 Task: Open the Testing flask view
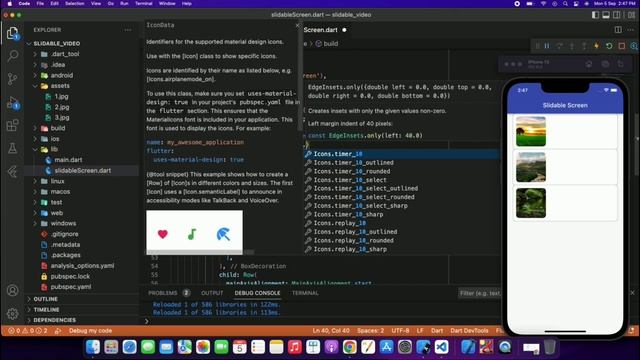pos(13,148)
